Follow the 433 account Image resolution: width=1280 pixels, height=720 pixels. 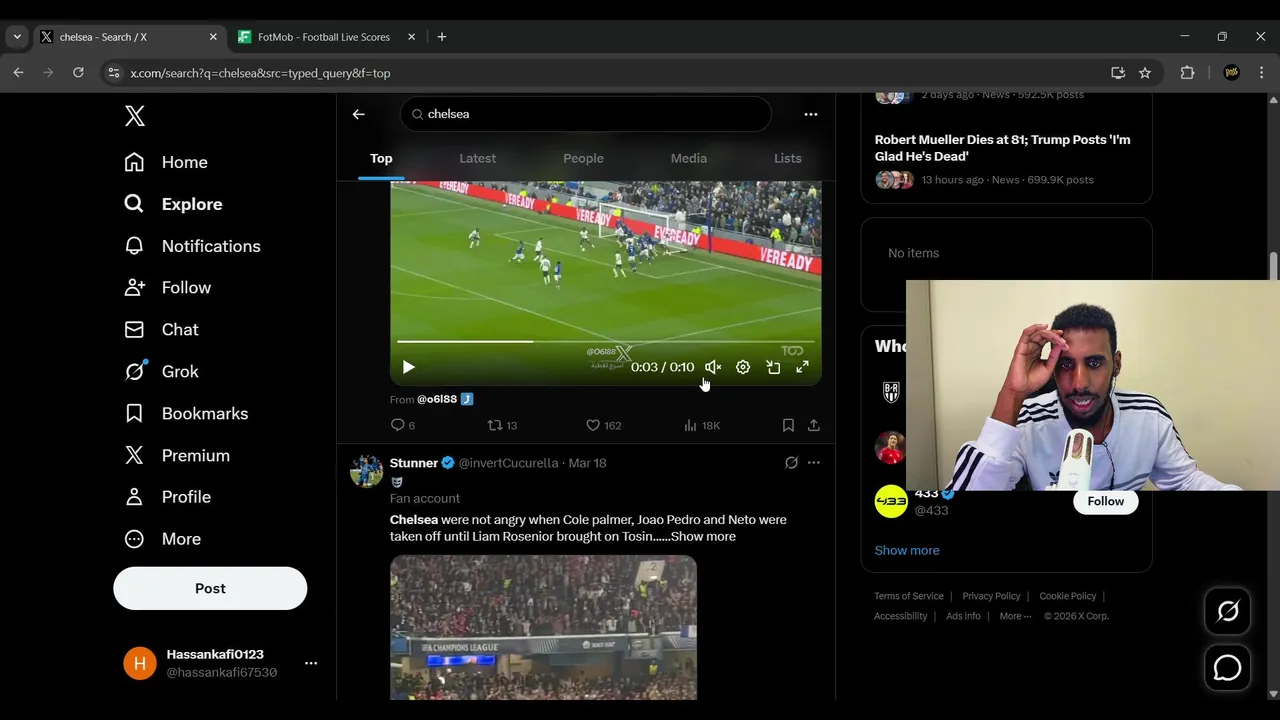pos(1106,501)
